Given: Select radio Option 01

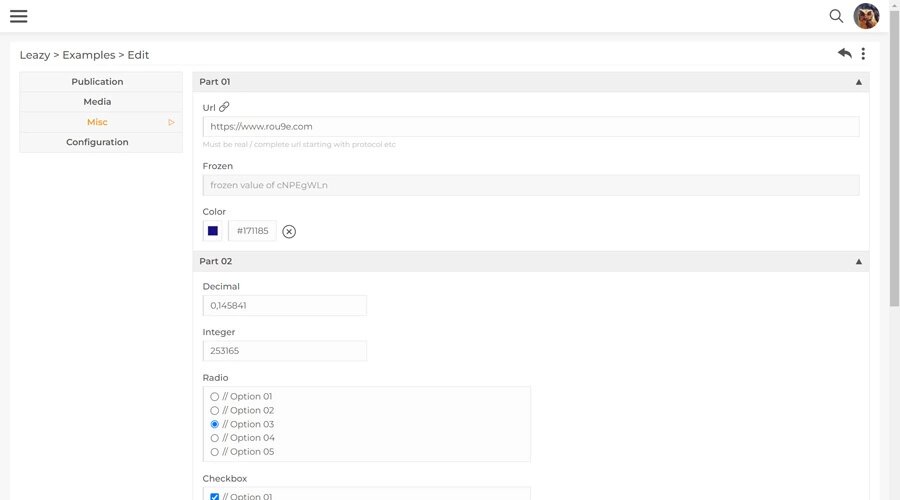Looking at the screenshot, I should click(215, 397).
